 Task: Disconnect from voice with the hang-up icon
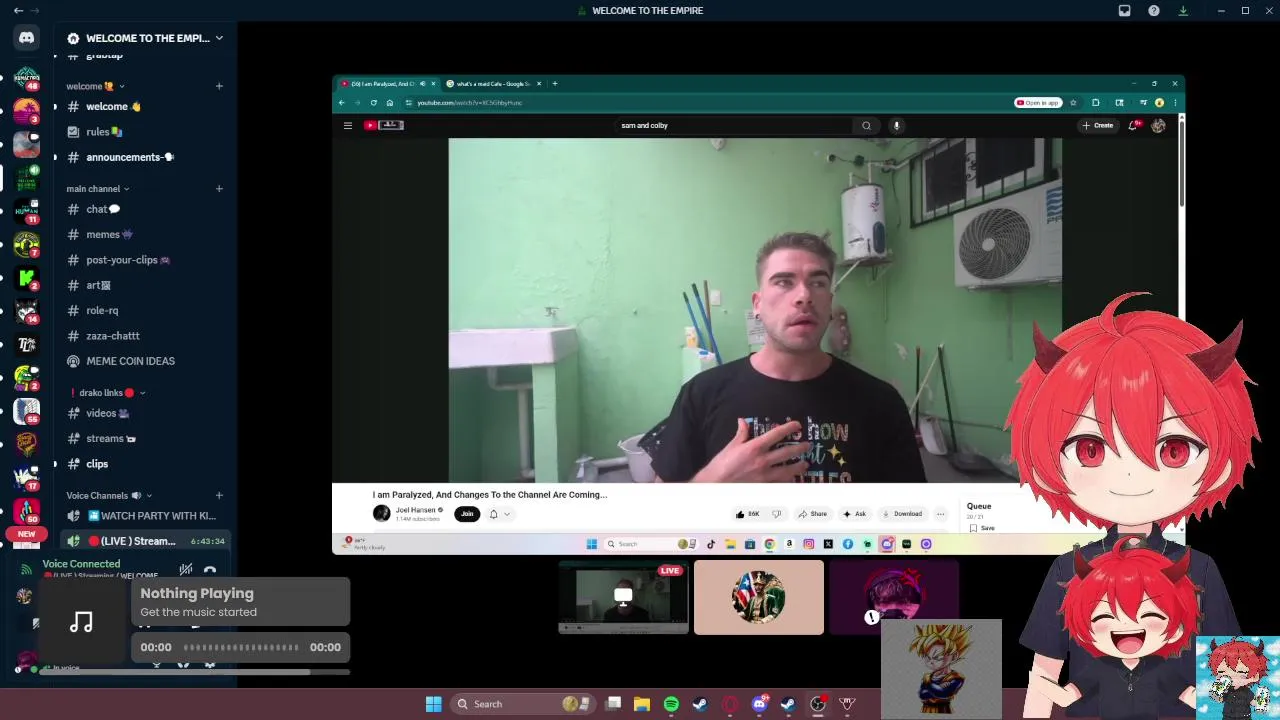coord(210,570)
